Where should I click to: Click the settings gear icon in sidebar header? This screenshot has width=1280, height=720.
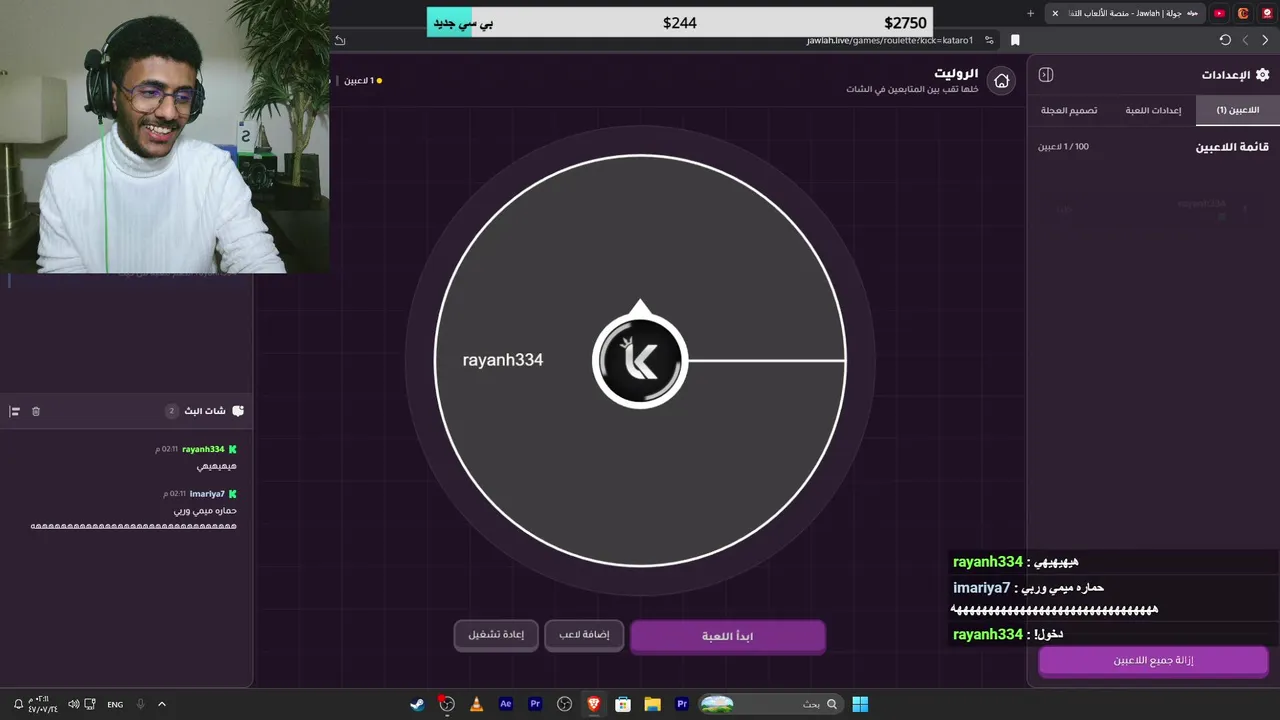click(x=1262, y=75)
